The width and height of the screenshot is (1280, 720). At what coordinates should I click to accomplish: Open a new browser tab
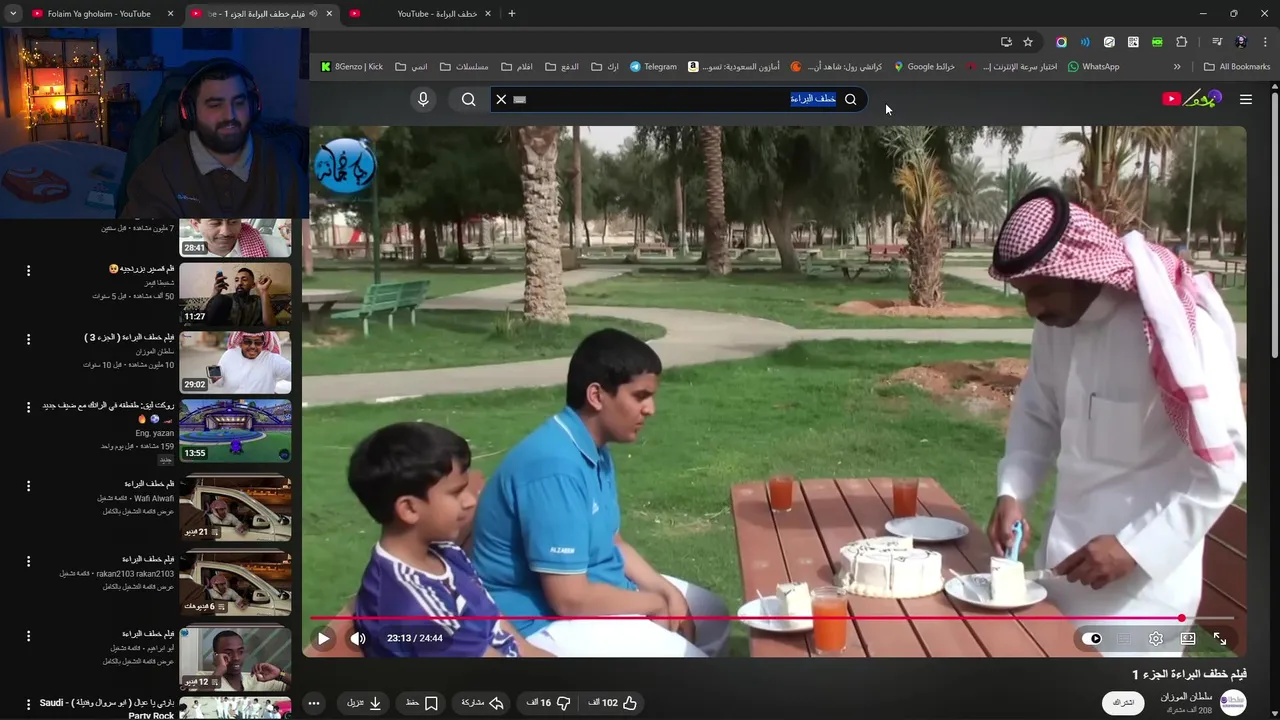[x=512, y=14]
